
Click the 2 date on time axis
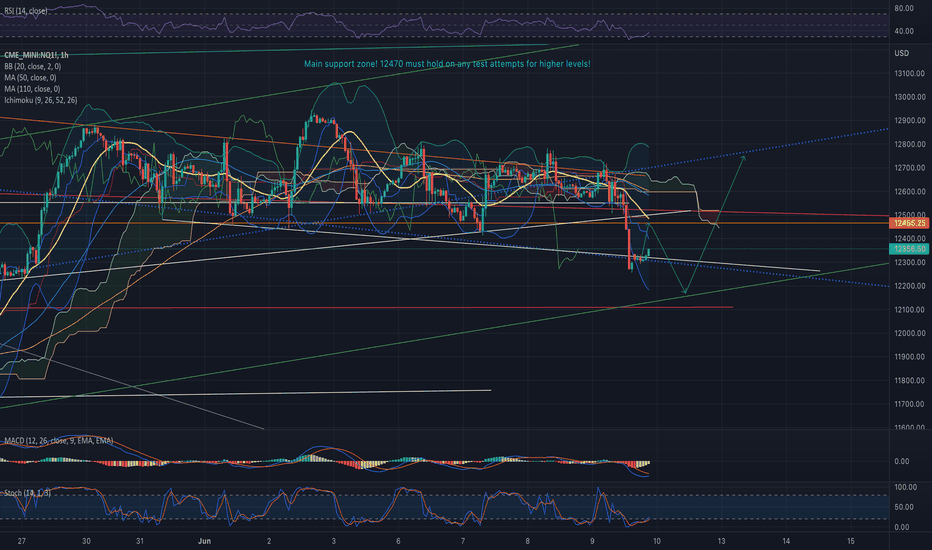click(x=269, y=541)
